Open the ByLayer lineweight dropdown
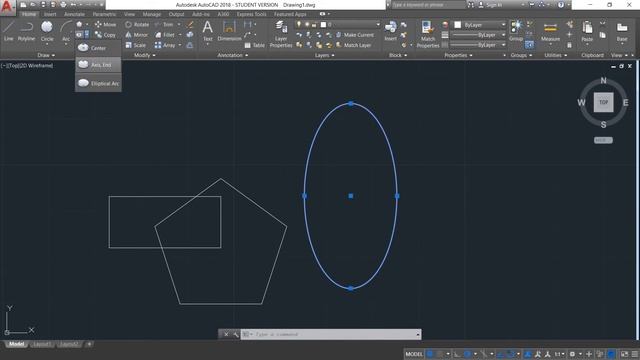The height and width of the screenshot is (360, 640). point(478,35)
